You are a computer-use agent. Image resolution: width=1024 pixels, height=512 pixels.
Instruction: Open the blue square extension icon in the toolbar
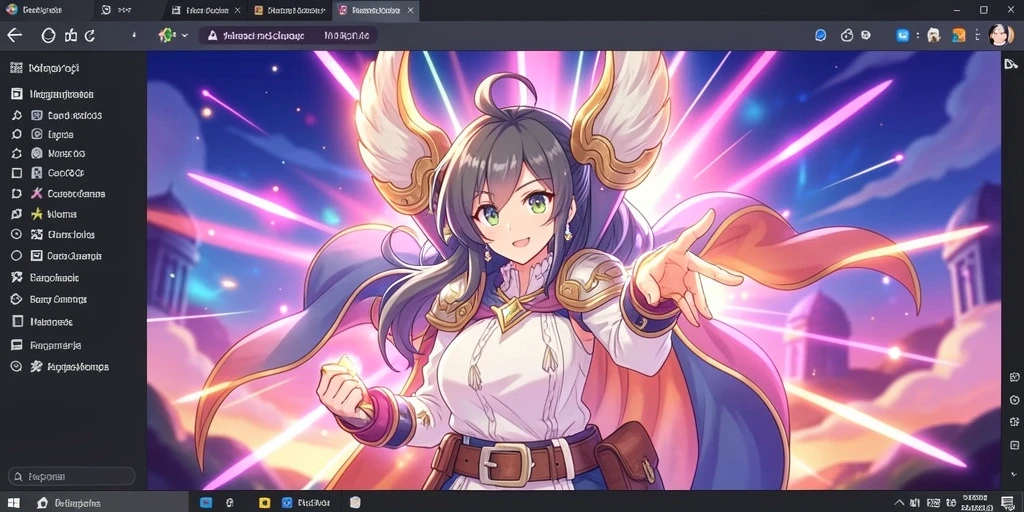click(x=903, y=35)
